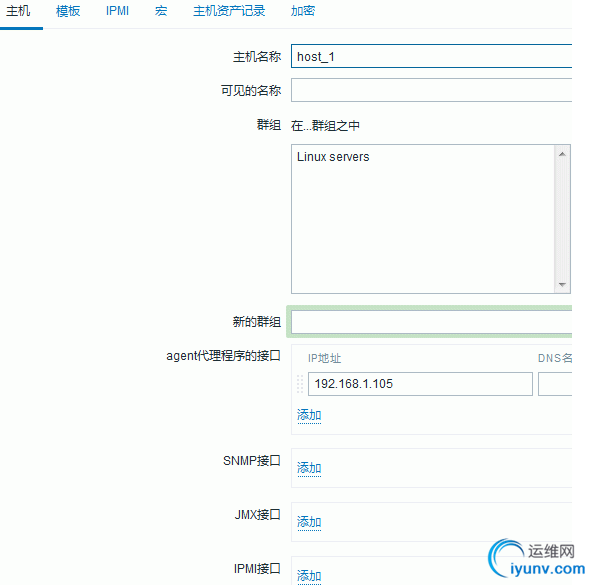Open the 主机资产记录 tab
The height and width of the screenshot is (585, 591).
tap(229, 11)
